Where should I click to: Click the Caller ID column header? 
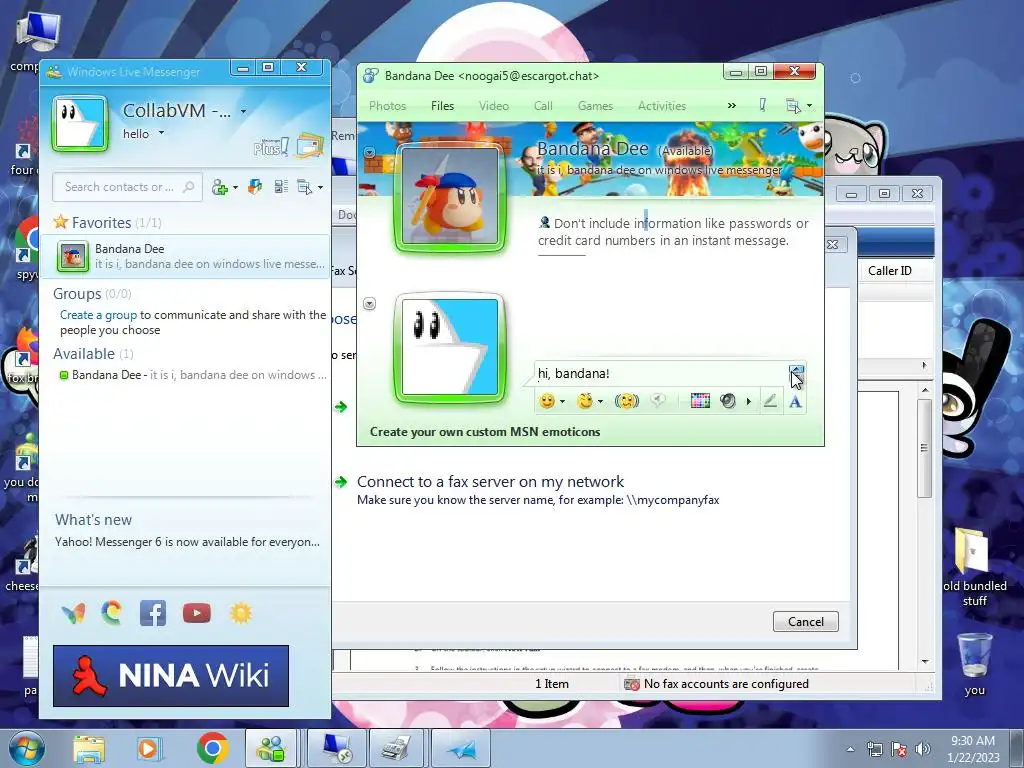coord(889,271)
